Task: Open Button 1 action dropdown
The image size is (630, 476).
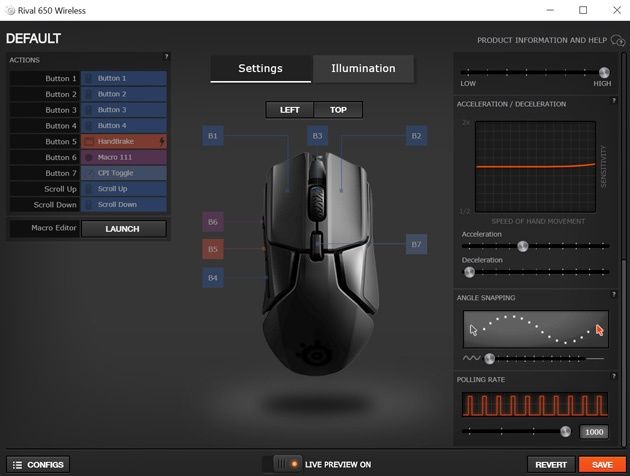Action: (124, 78)
